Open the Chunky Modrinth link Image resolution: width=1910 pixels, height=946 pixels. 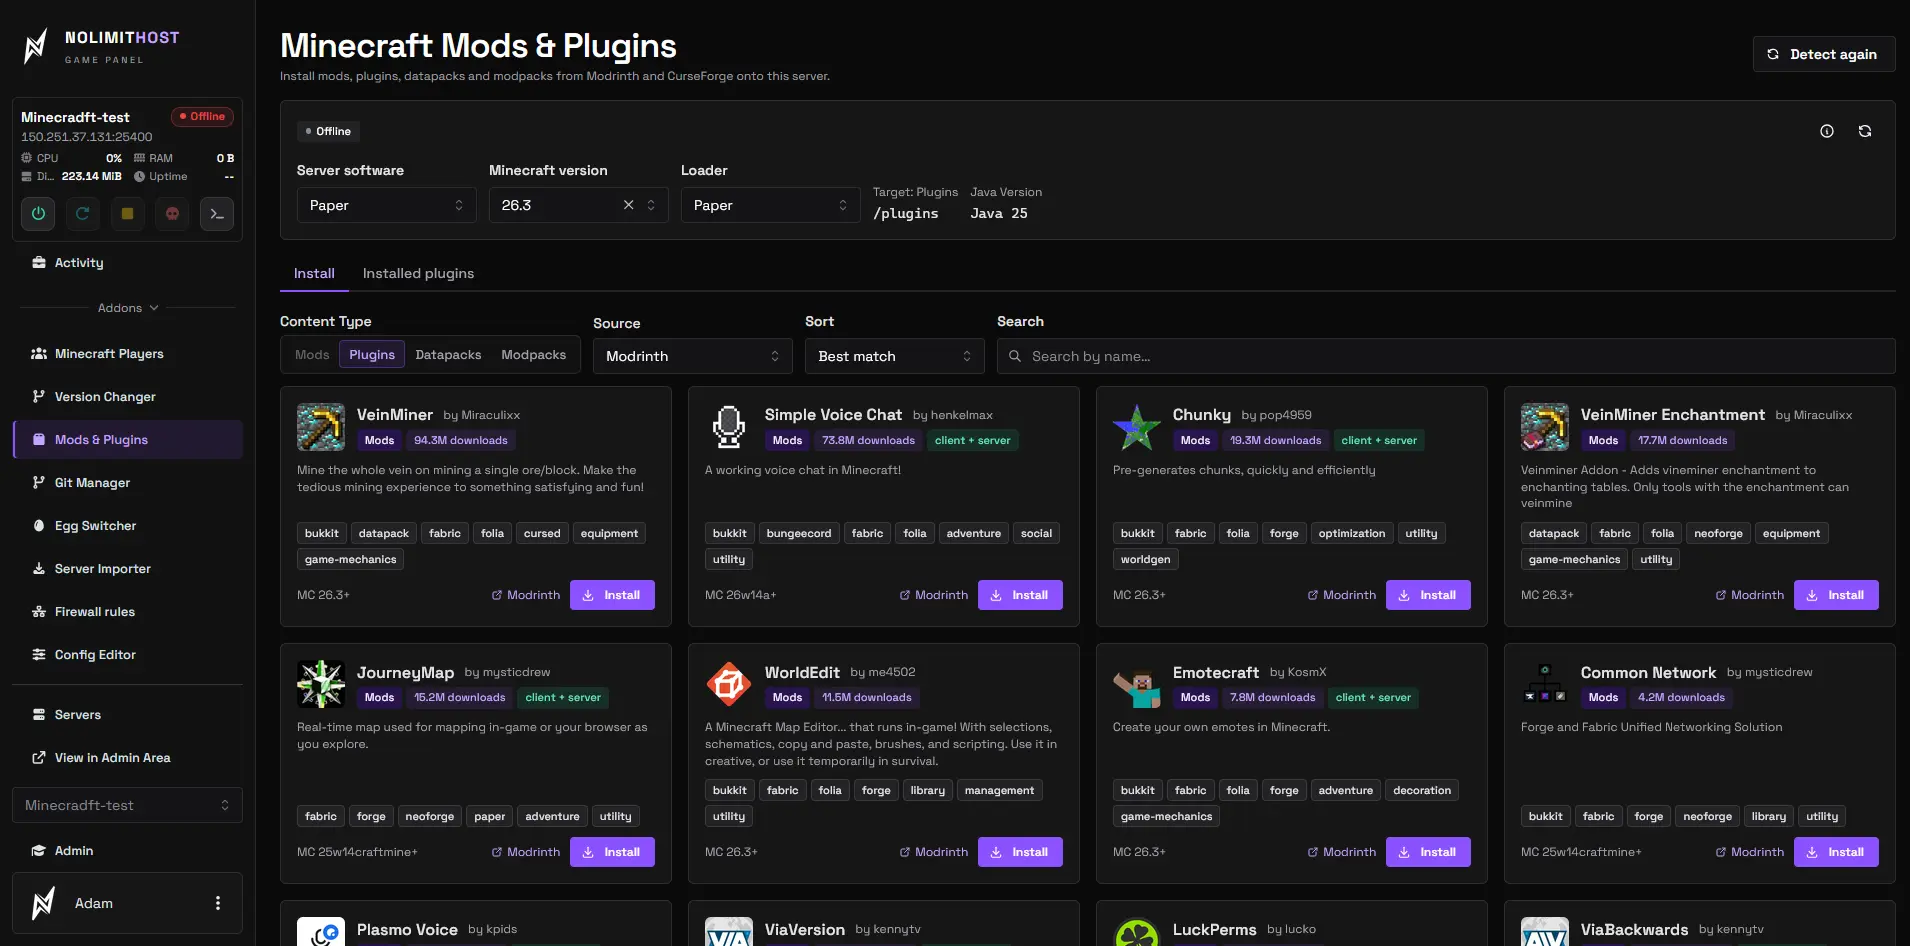pos(1341,595)
